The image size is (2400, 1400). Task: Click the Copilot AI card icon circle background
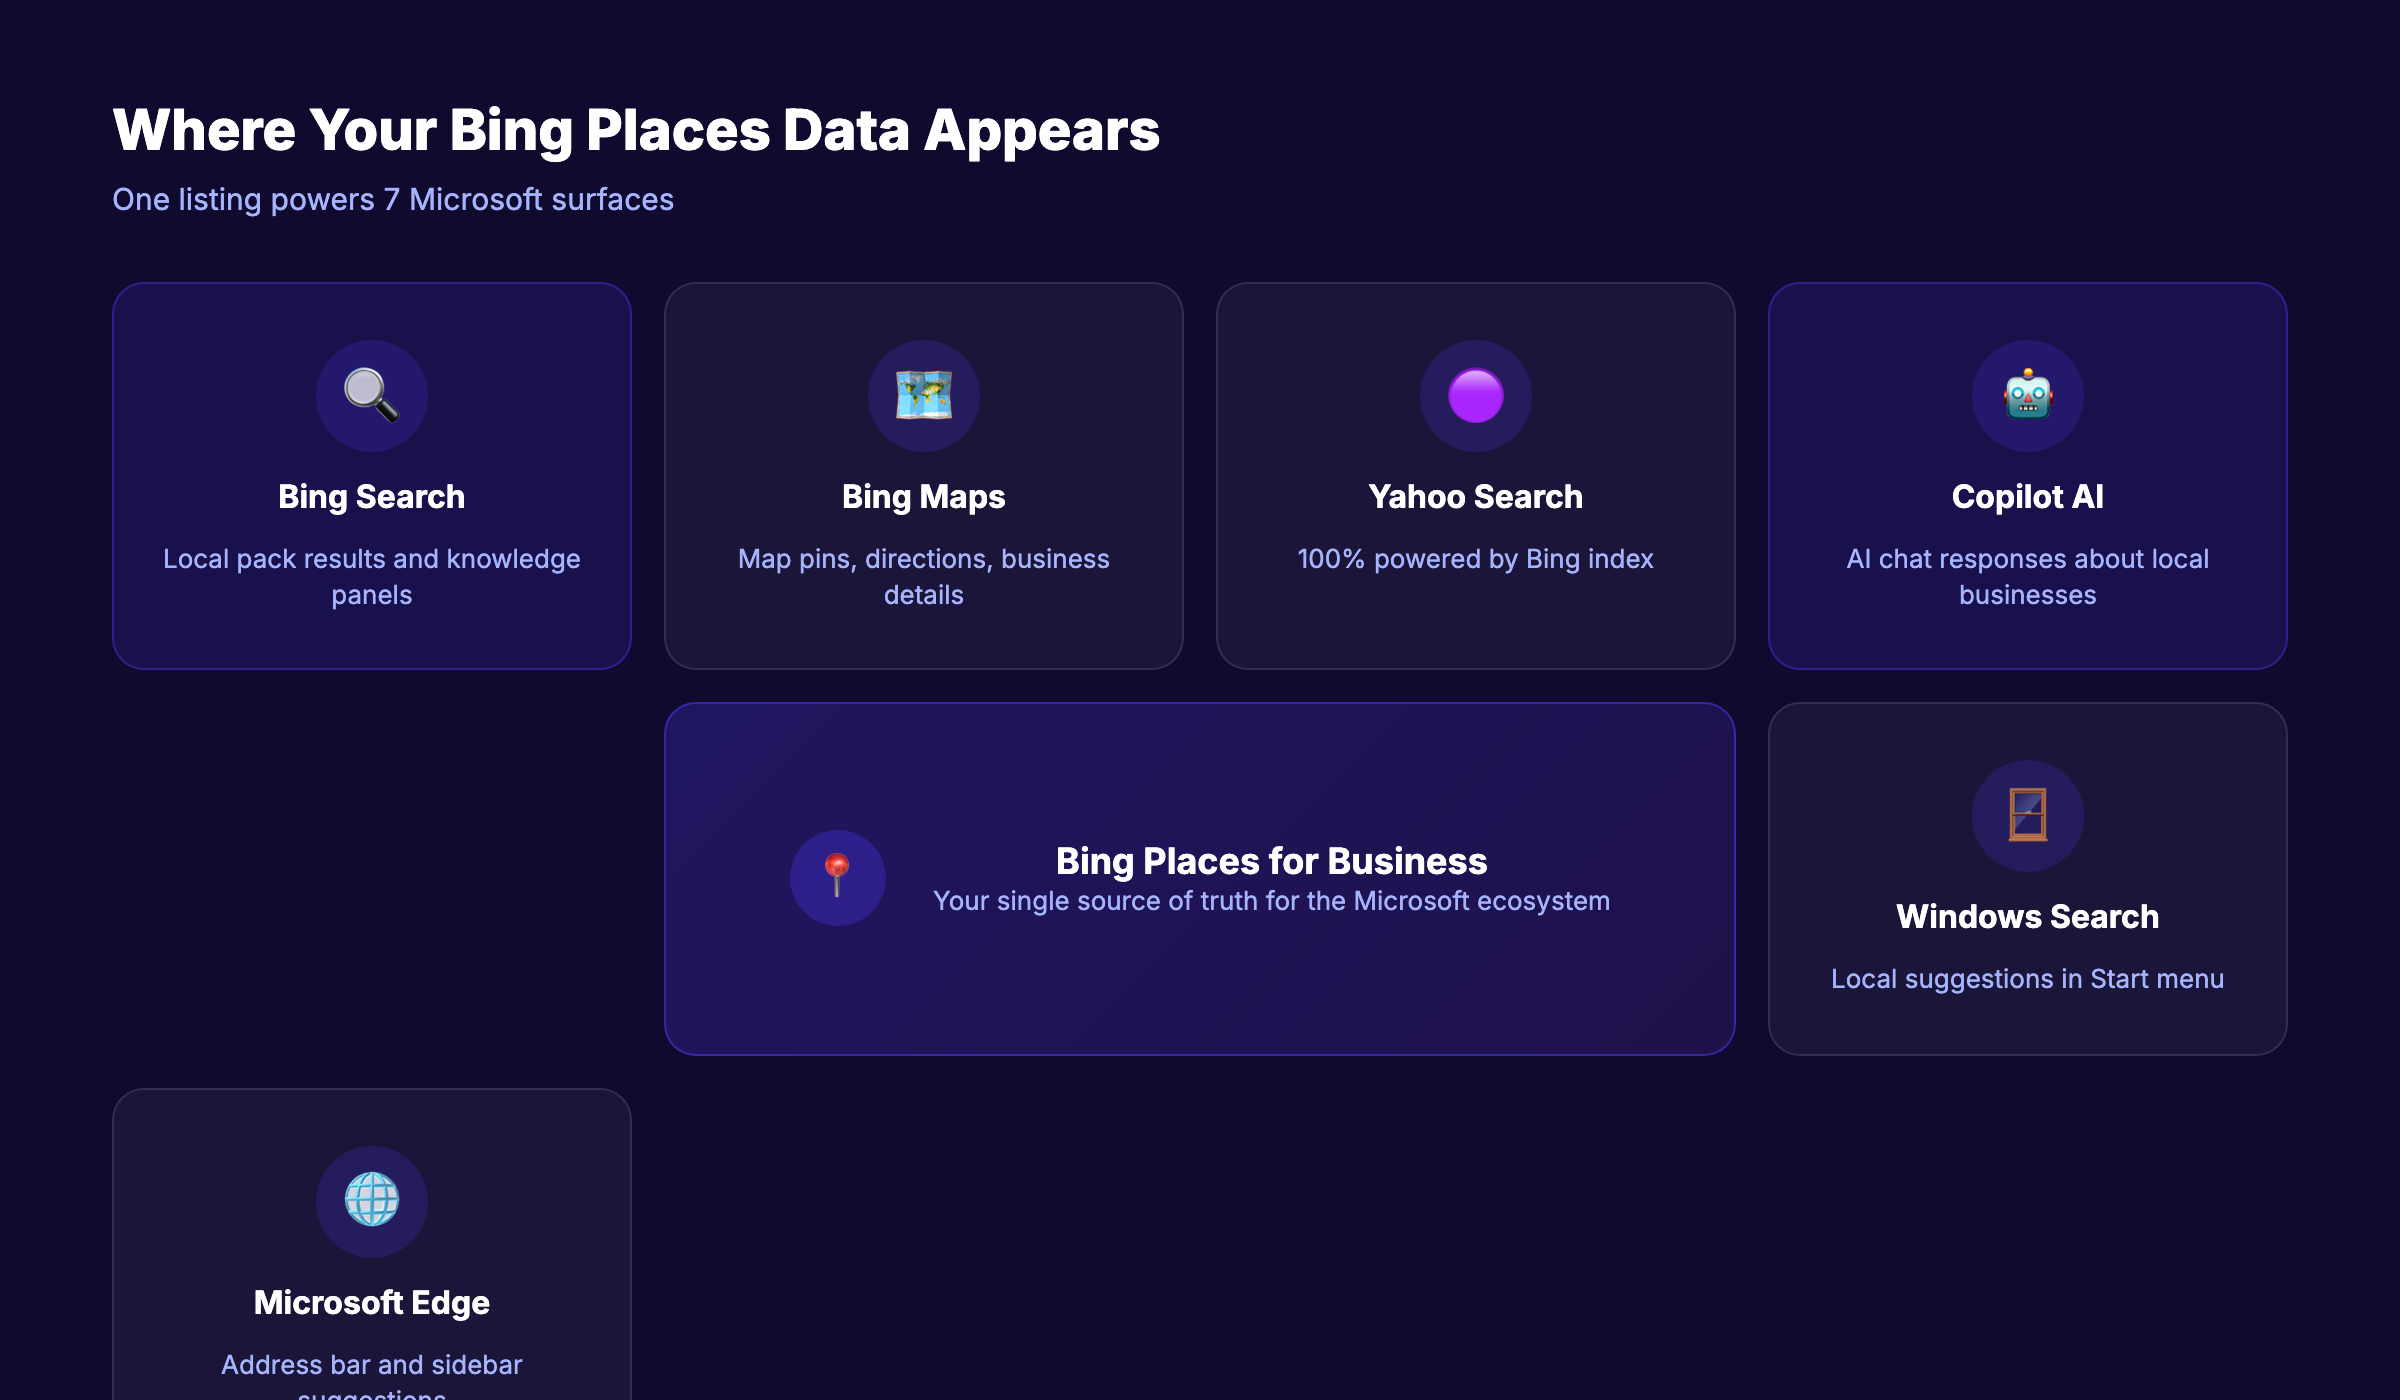(x=2026, y=396)
